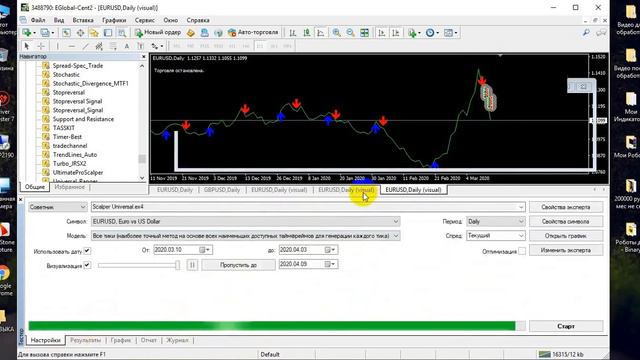Click 'Свойства эксперта' button
Viewport: 640px width, 360px height.
(566, 207)
